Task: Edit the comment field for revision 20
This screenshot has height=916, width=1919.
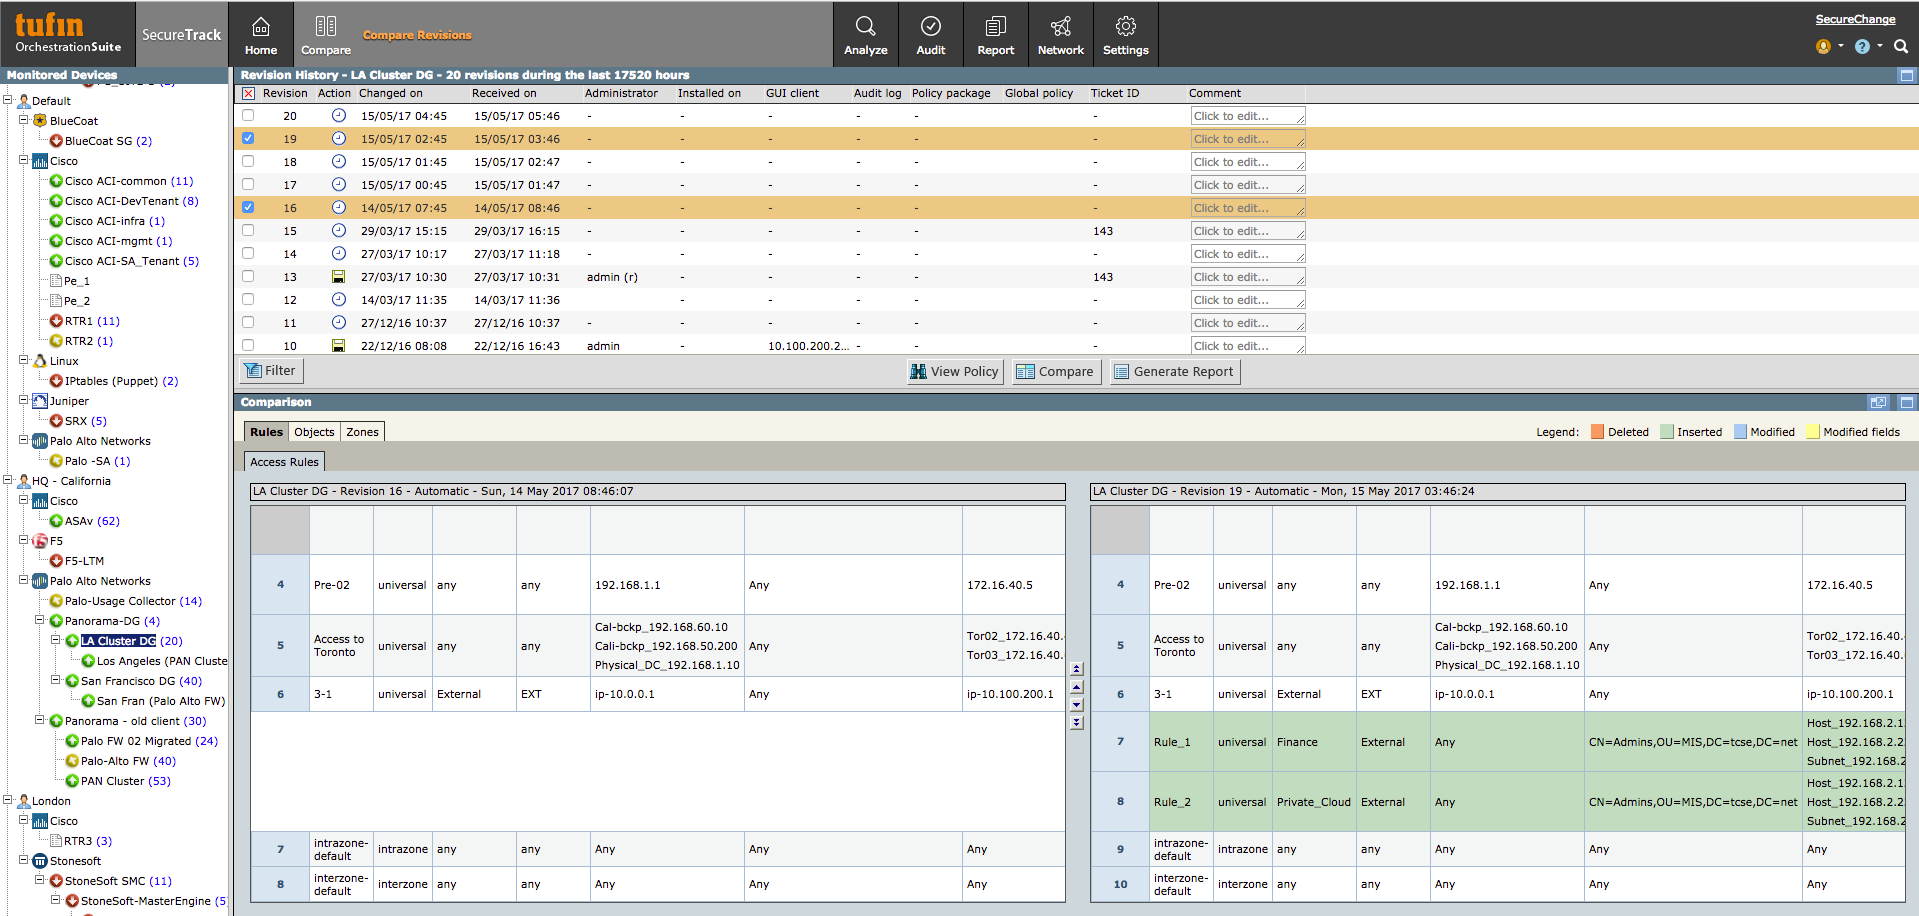Action: click(1248, 116)
